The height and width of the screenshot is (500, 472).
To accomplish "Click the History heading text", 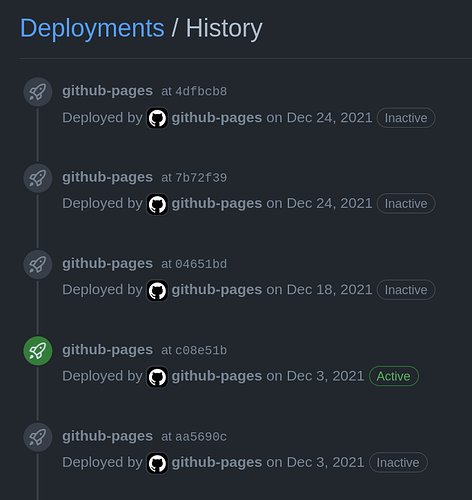I will pyautogui.click(x=224, y=29).
